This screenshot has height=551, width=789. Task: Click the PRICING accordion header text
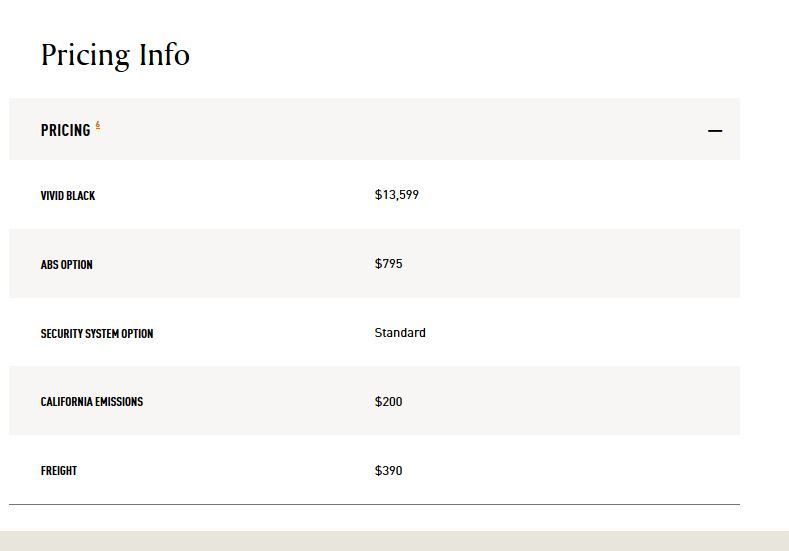coord(65,130)
